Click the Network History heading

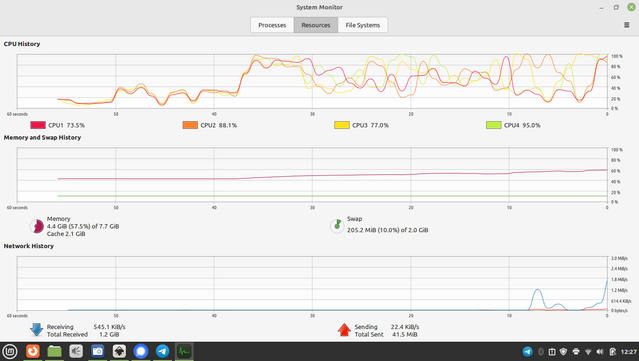point(29,246)
